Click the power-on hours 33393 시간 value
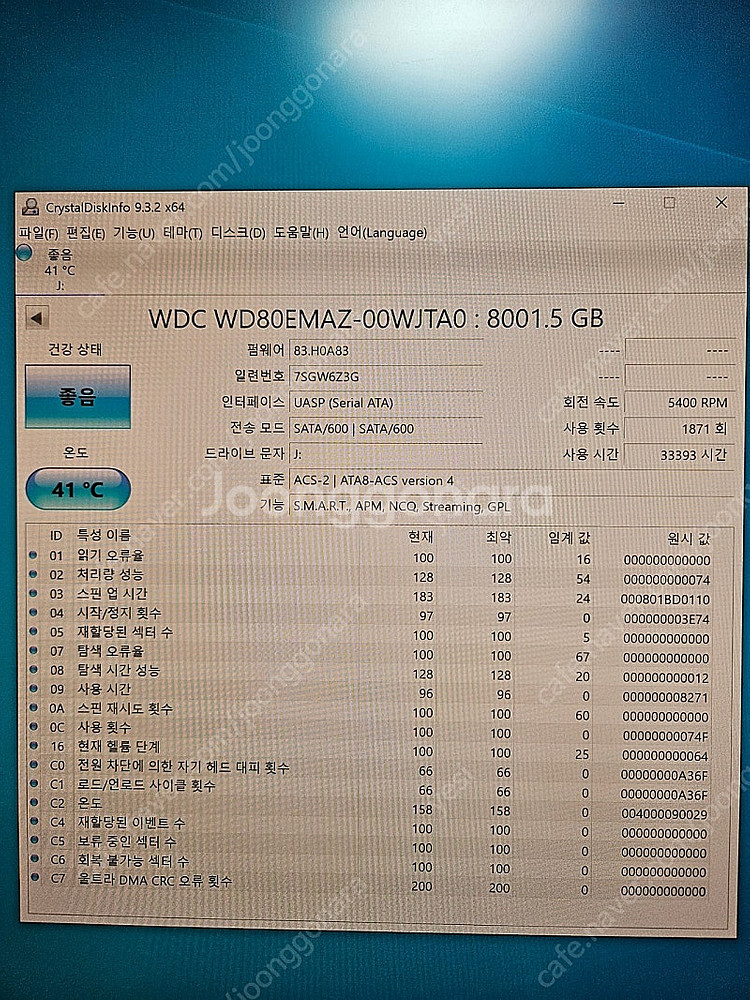Image resolution: width=750 pixels, height=1000 pixels. coord(679,455)
